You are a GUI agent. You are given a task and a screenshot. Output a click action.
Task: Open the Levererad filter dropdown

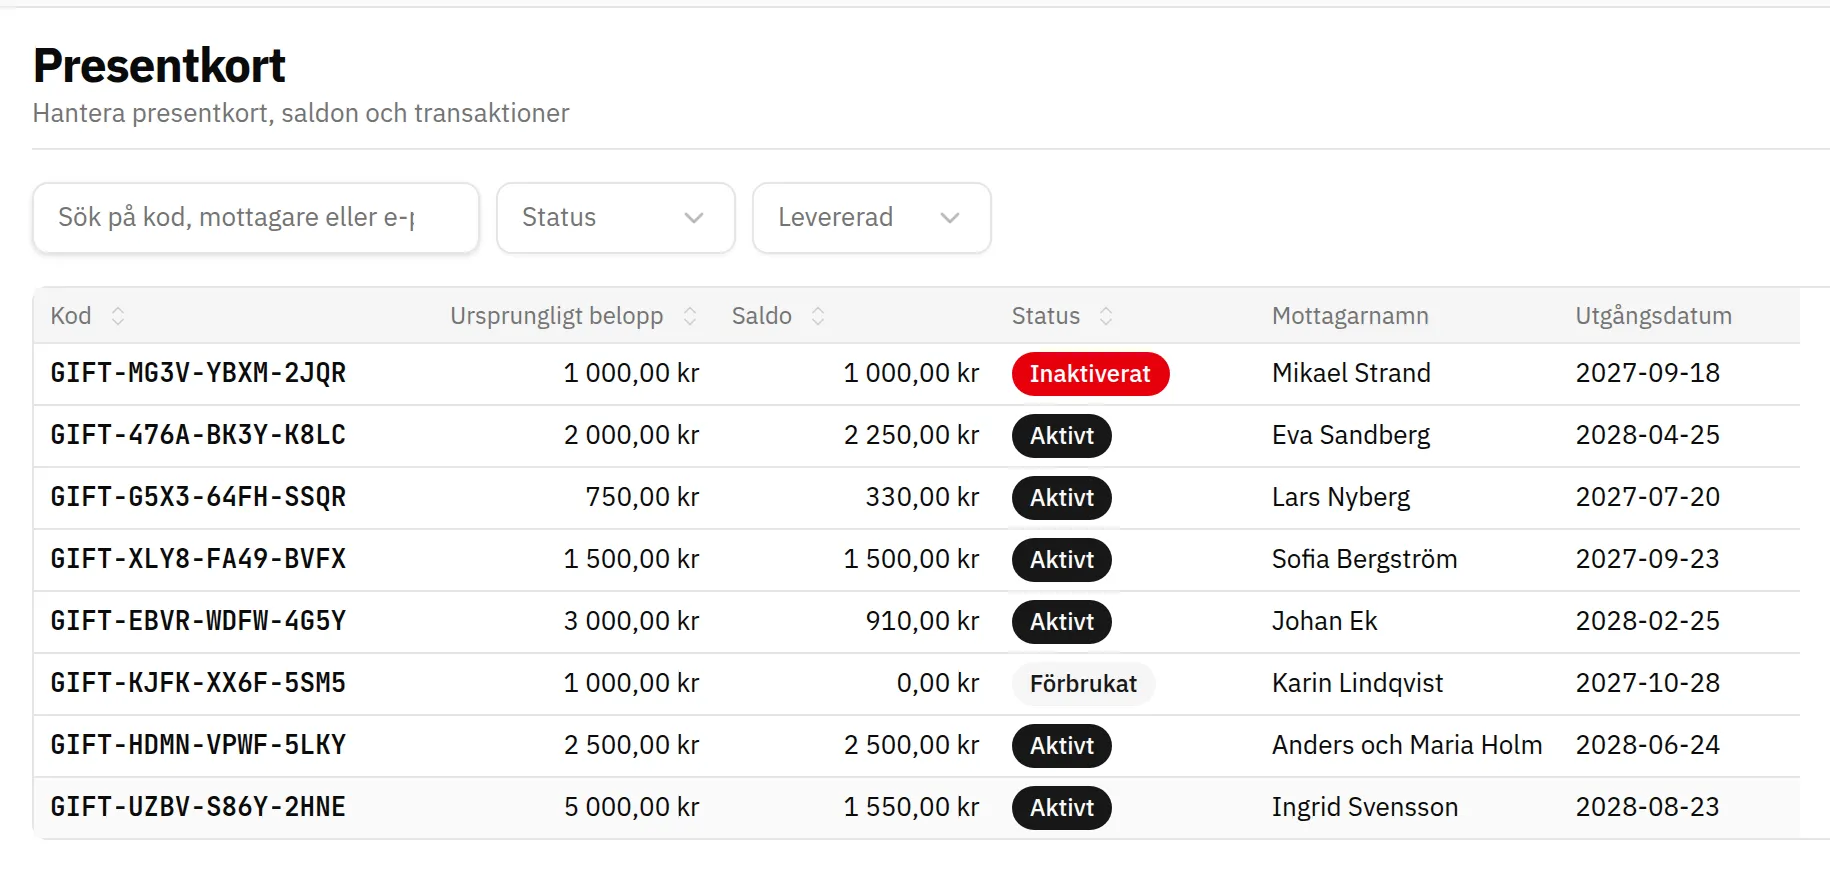(872, 218)
